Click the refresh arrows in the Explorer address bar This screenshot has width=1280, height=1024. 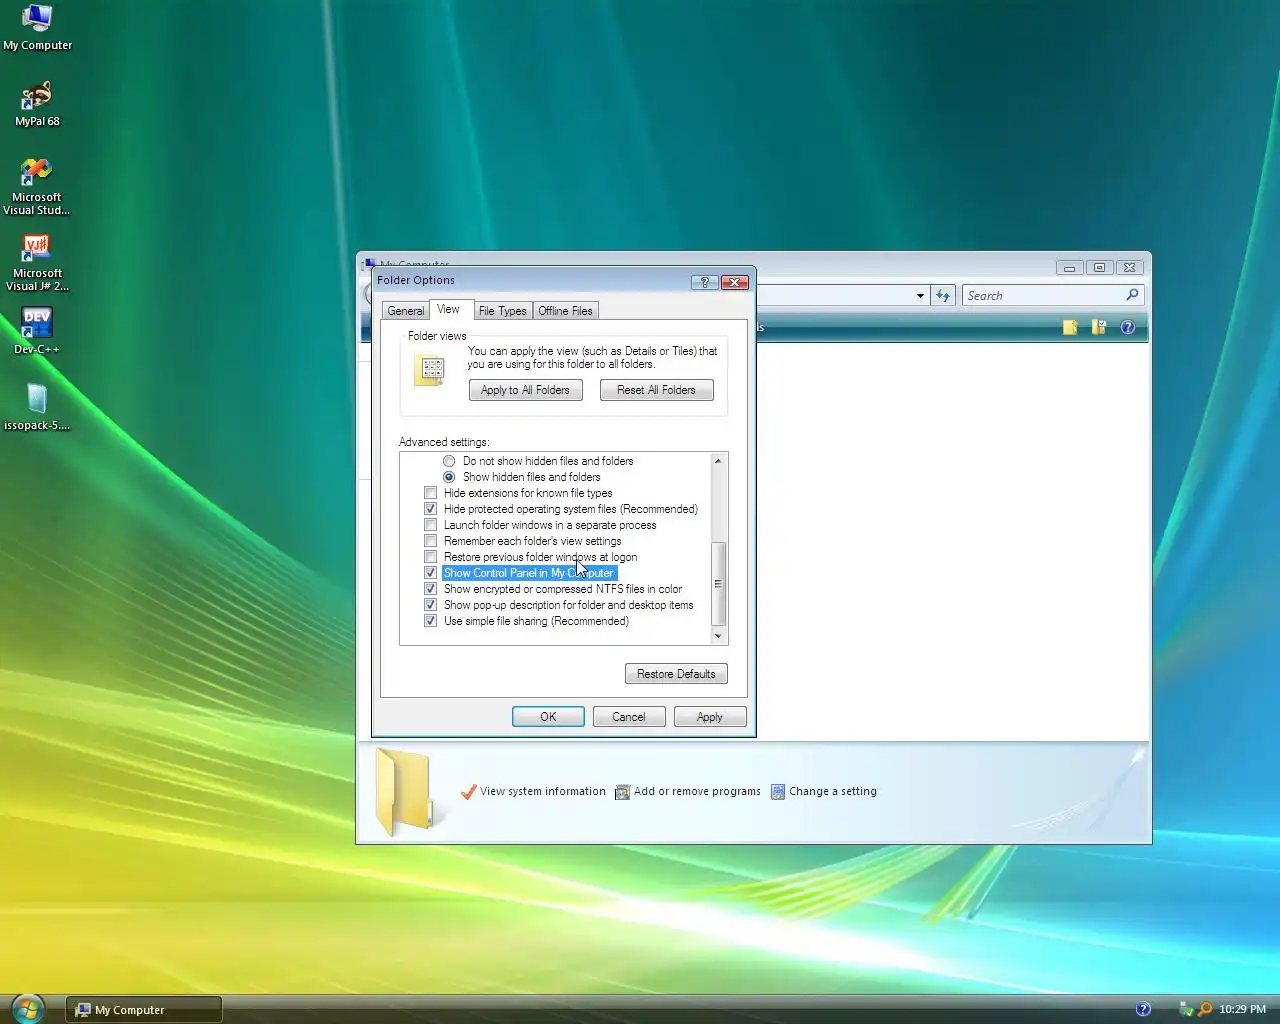pos(943,295)
